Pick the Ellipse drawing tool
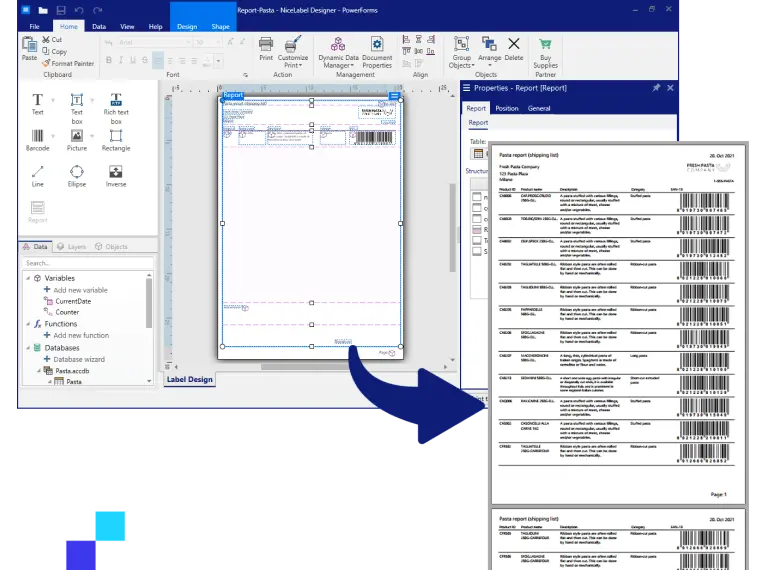Image resolution: width=766 pixels, height=570 pixels. [77, 174]
